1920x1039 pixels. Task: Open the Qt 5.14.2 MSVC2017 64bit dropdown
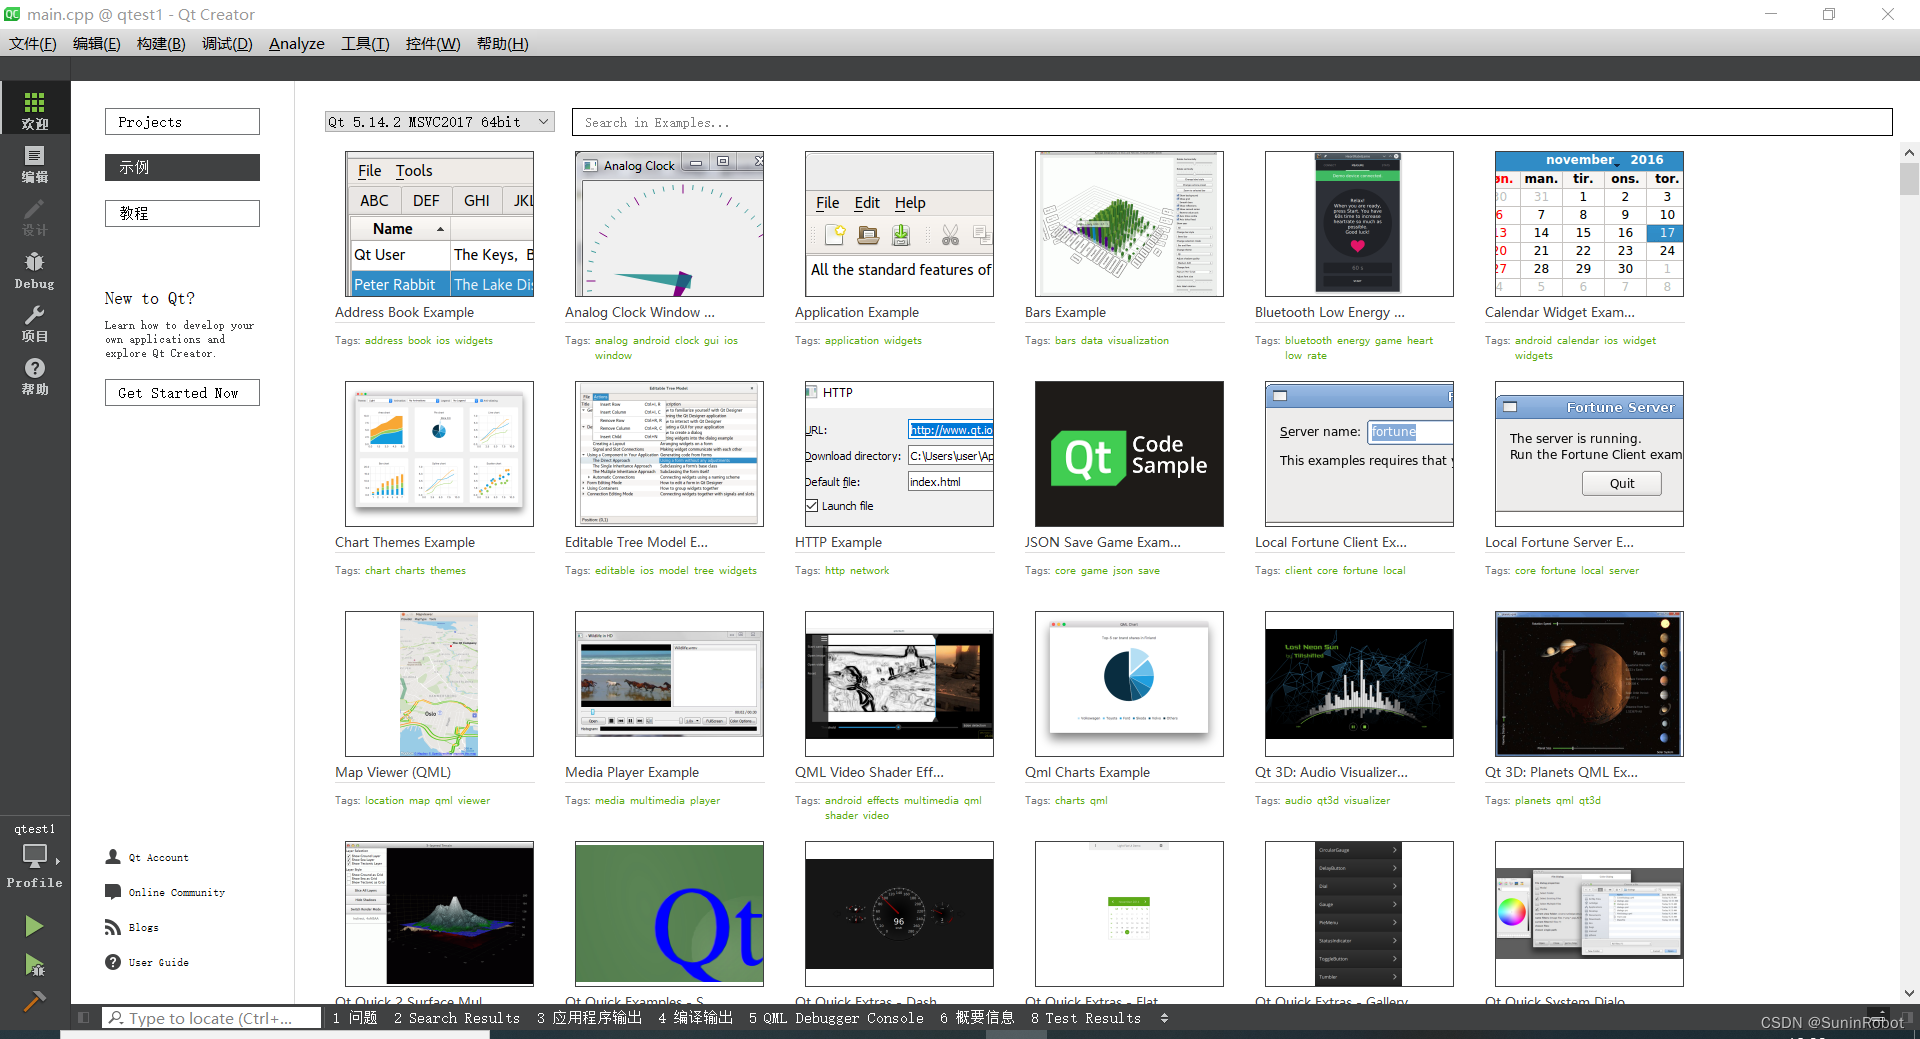tap(439, 122)
